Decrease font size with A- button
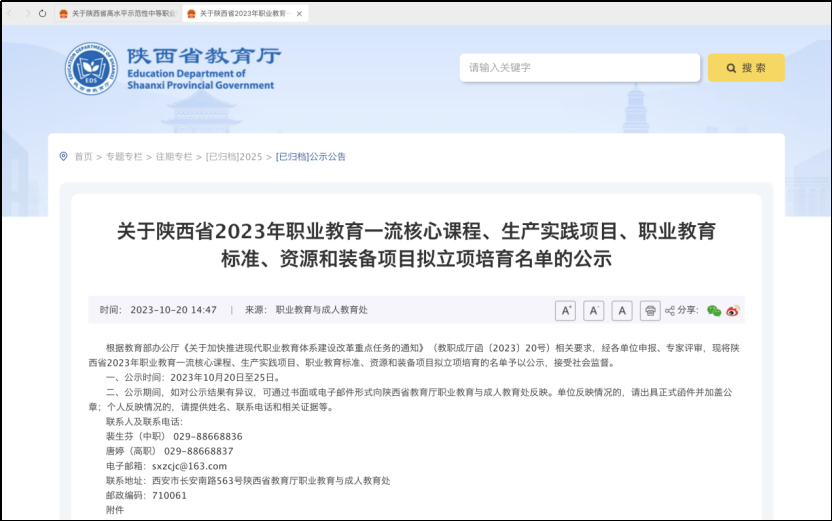This screenshot has height=521, width=832. click(594, 310)
